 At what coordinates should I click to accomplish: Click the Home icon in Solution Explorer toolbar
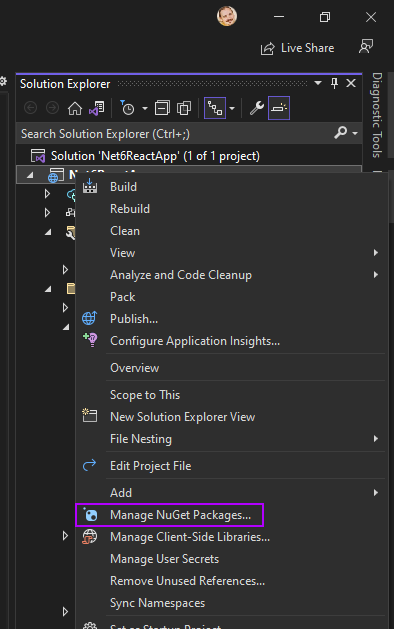[75, 108]
